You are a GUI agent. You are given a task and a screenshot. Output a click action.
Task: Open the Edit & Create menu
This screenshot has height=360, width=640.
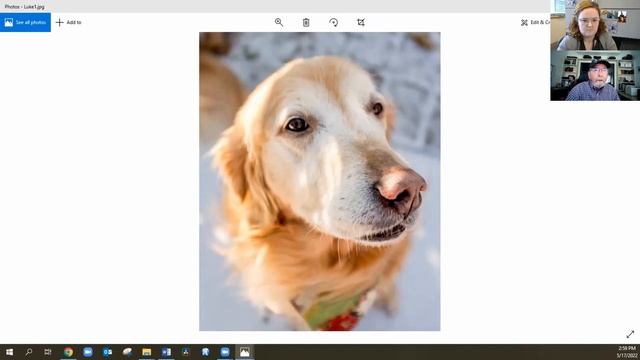535,22
